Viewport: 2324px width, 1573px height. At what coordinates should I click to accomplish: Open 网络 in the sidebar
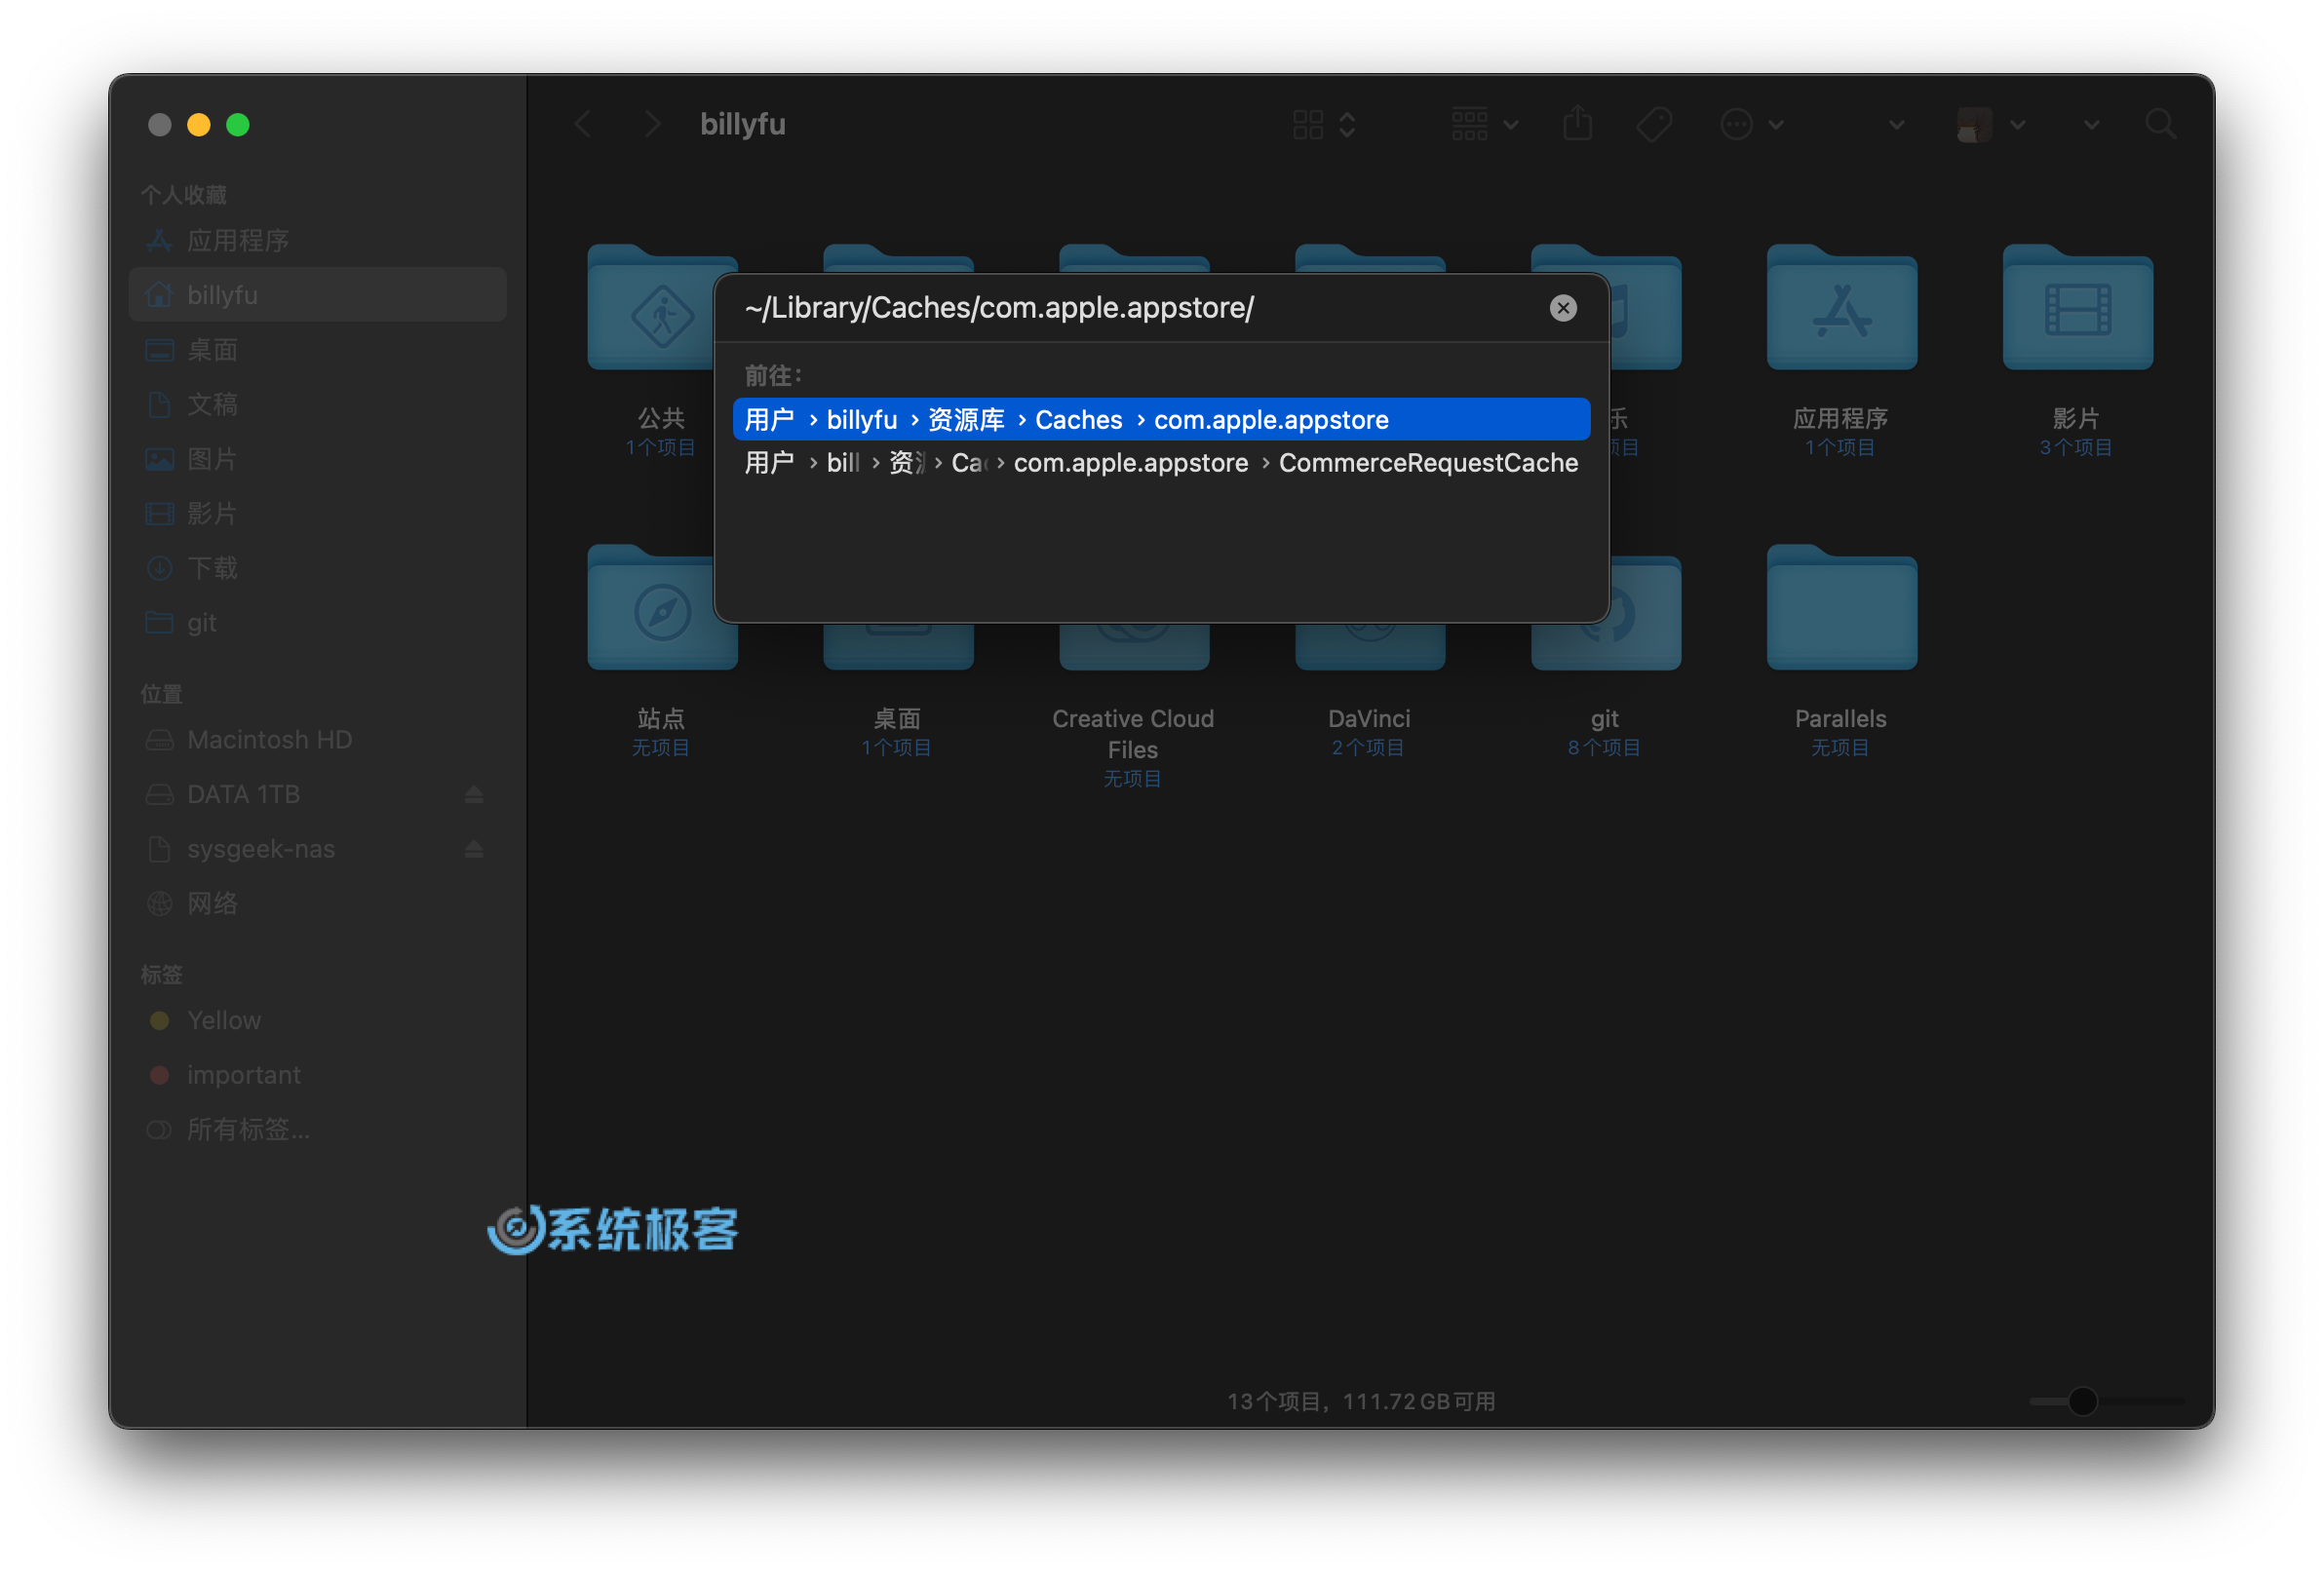coord(317,903)
